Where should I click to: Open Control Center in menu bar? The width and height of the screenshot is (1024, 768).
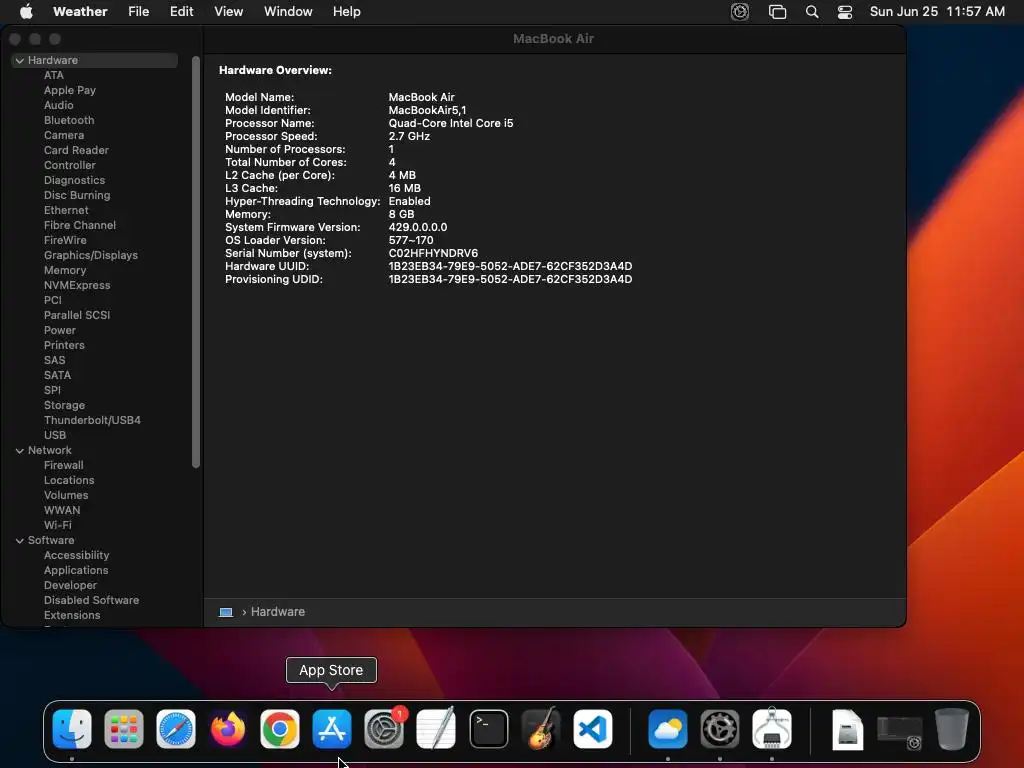coord(845,12)
